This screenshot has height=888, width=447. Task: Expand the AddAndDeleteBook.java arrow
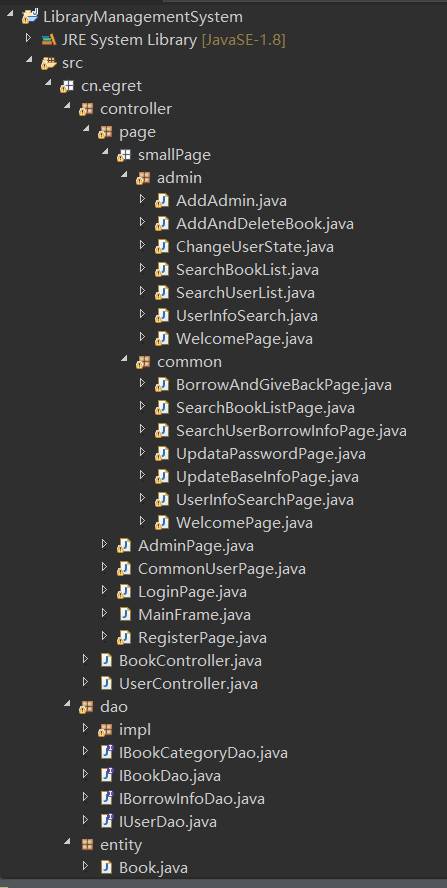click(x=143, y=223)
